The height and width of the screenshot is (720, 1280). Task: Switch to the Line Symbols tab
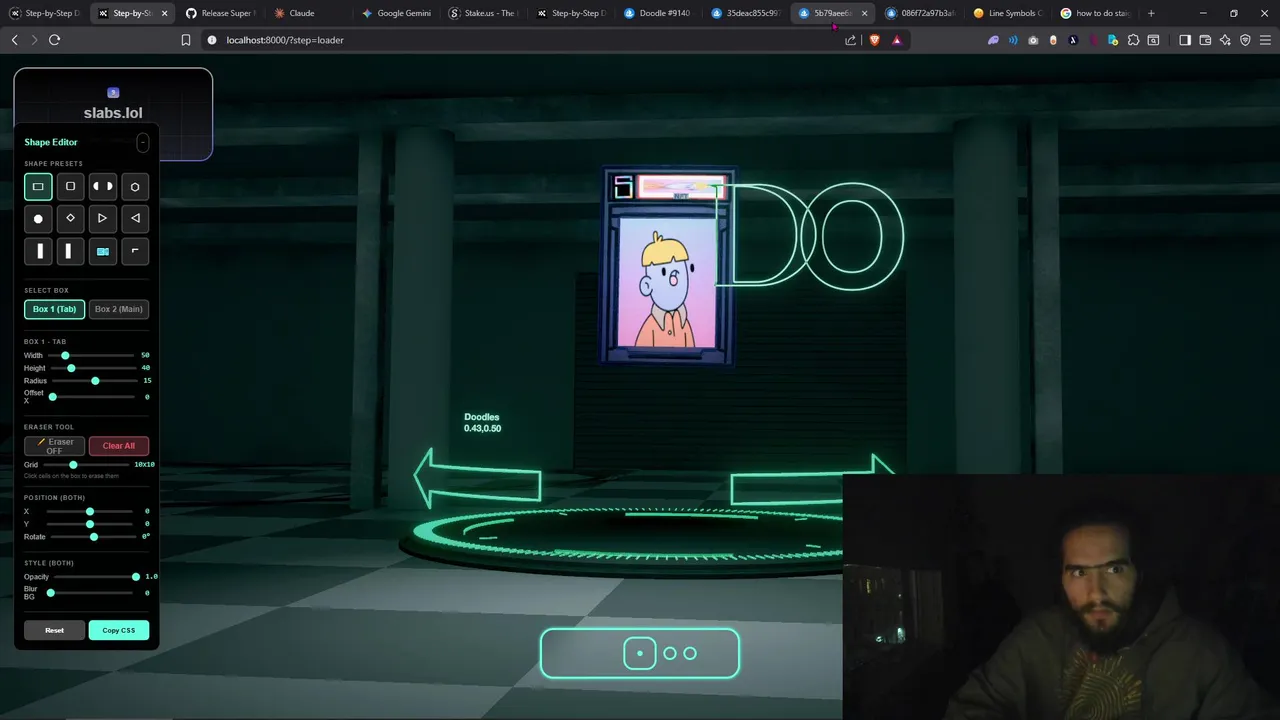pyautogui.click(x=1008, y=13)
